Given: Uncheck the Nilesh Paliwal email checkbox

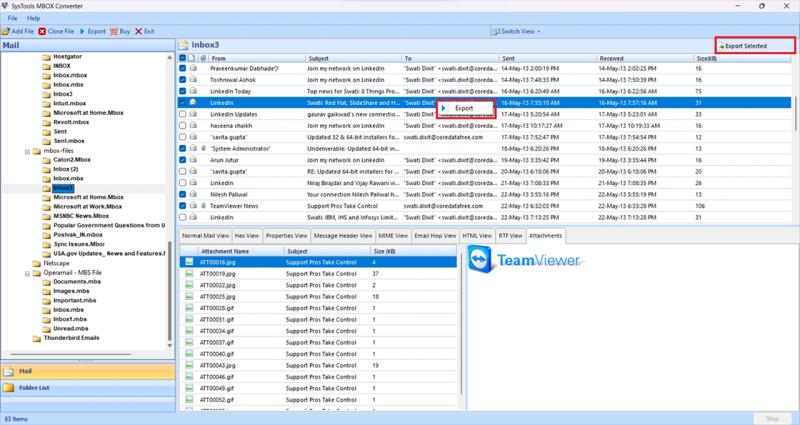Looking at the screenshot, I should pyautogui.click(x=183, y=194).
